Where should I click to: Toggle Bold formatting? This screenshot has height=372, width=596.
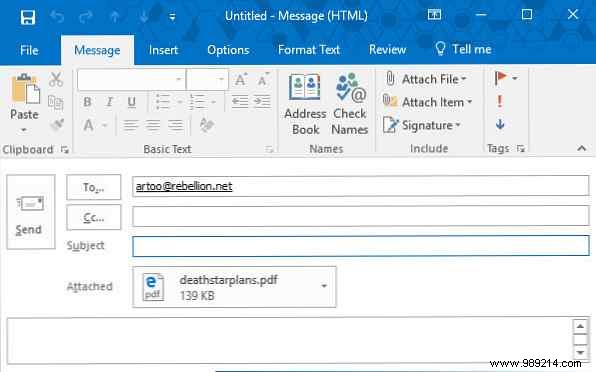[x=87, y=102]
